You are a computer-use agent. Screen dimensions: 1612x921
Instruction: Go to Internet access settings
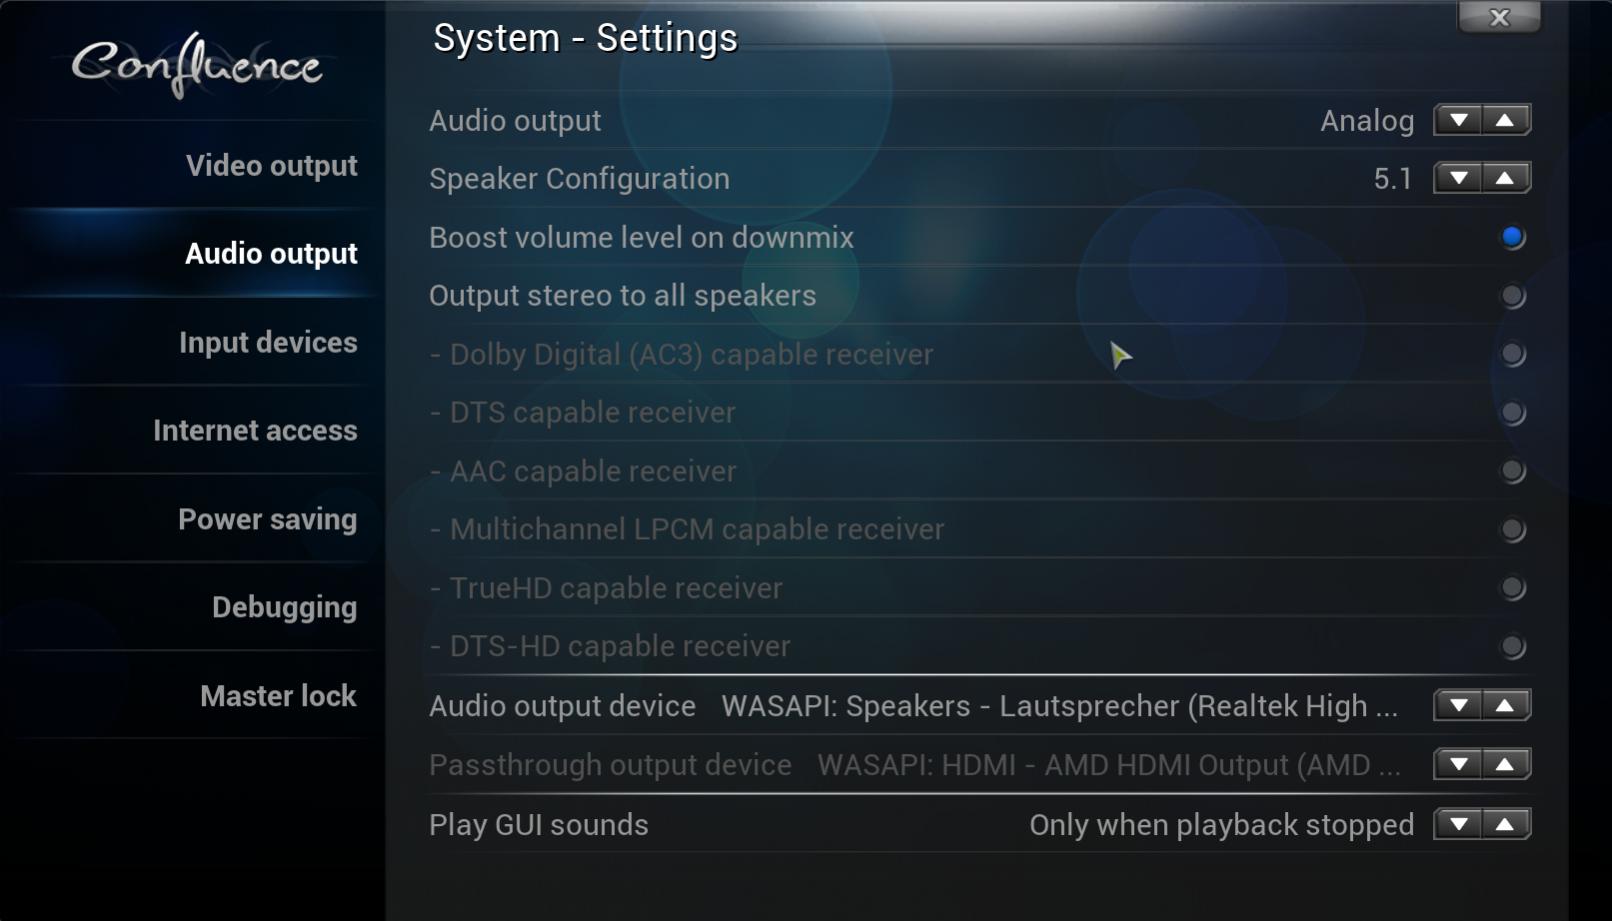point(255,430)
